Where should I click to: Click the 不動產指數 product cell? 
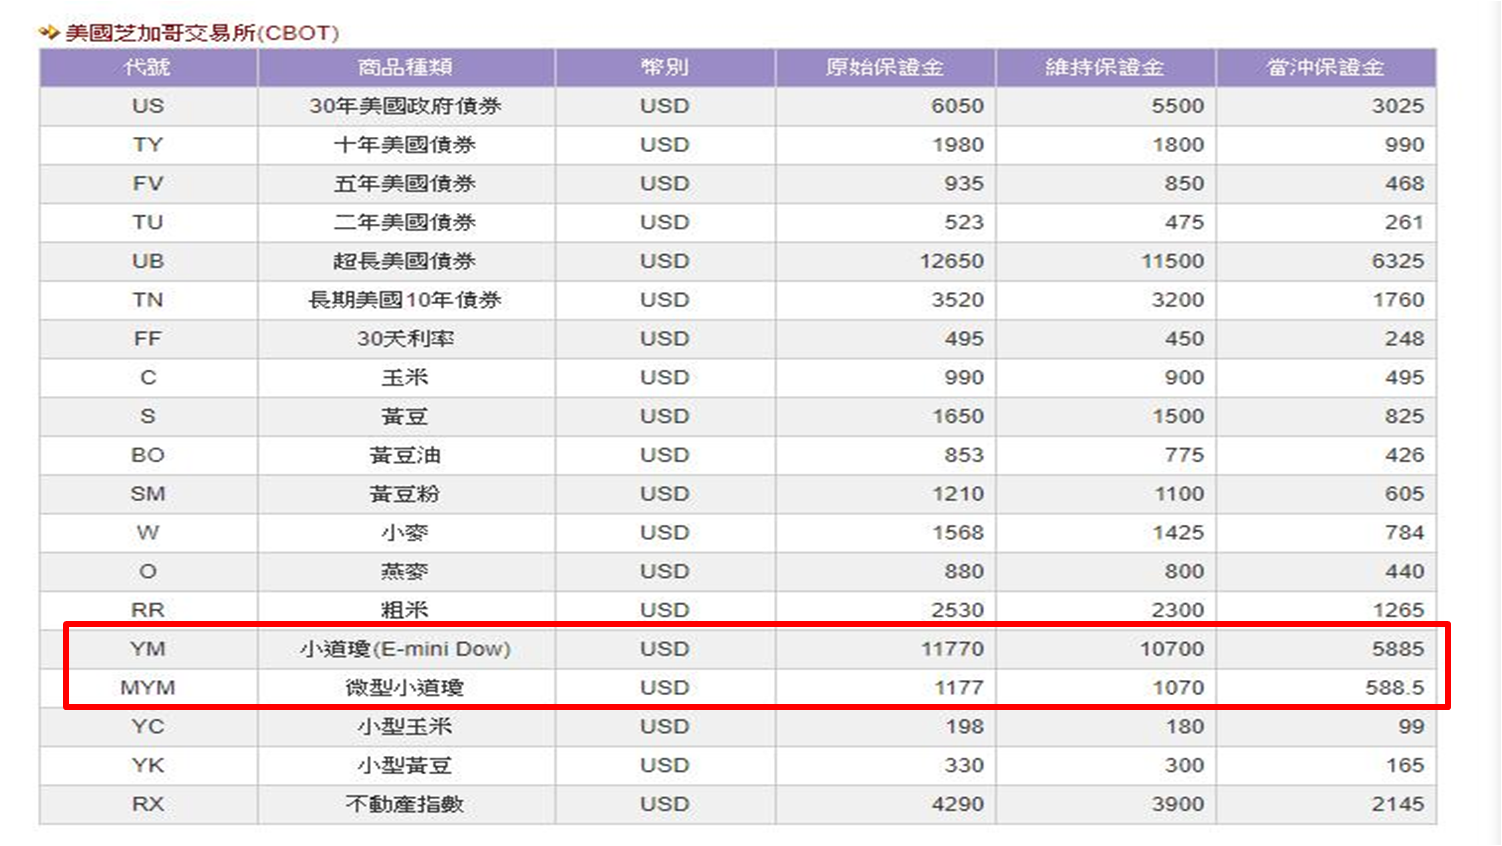point(405,804)
